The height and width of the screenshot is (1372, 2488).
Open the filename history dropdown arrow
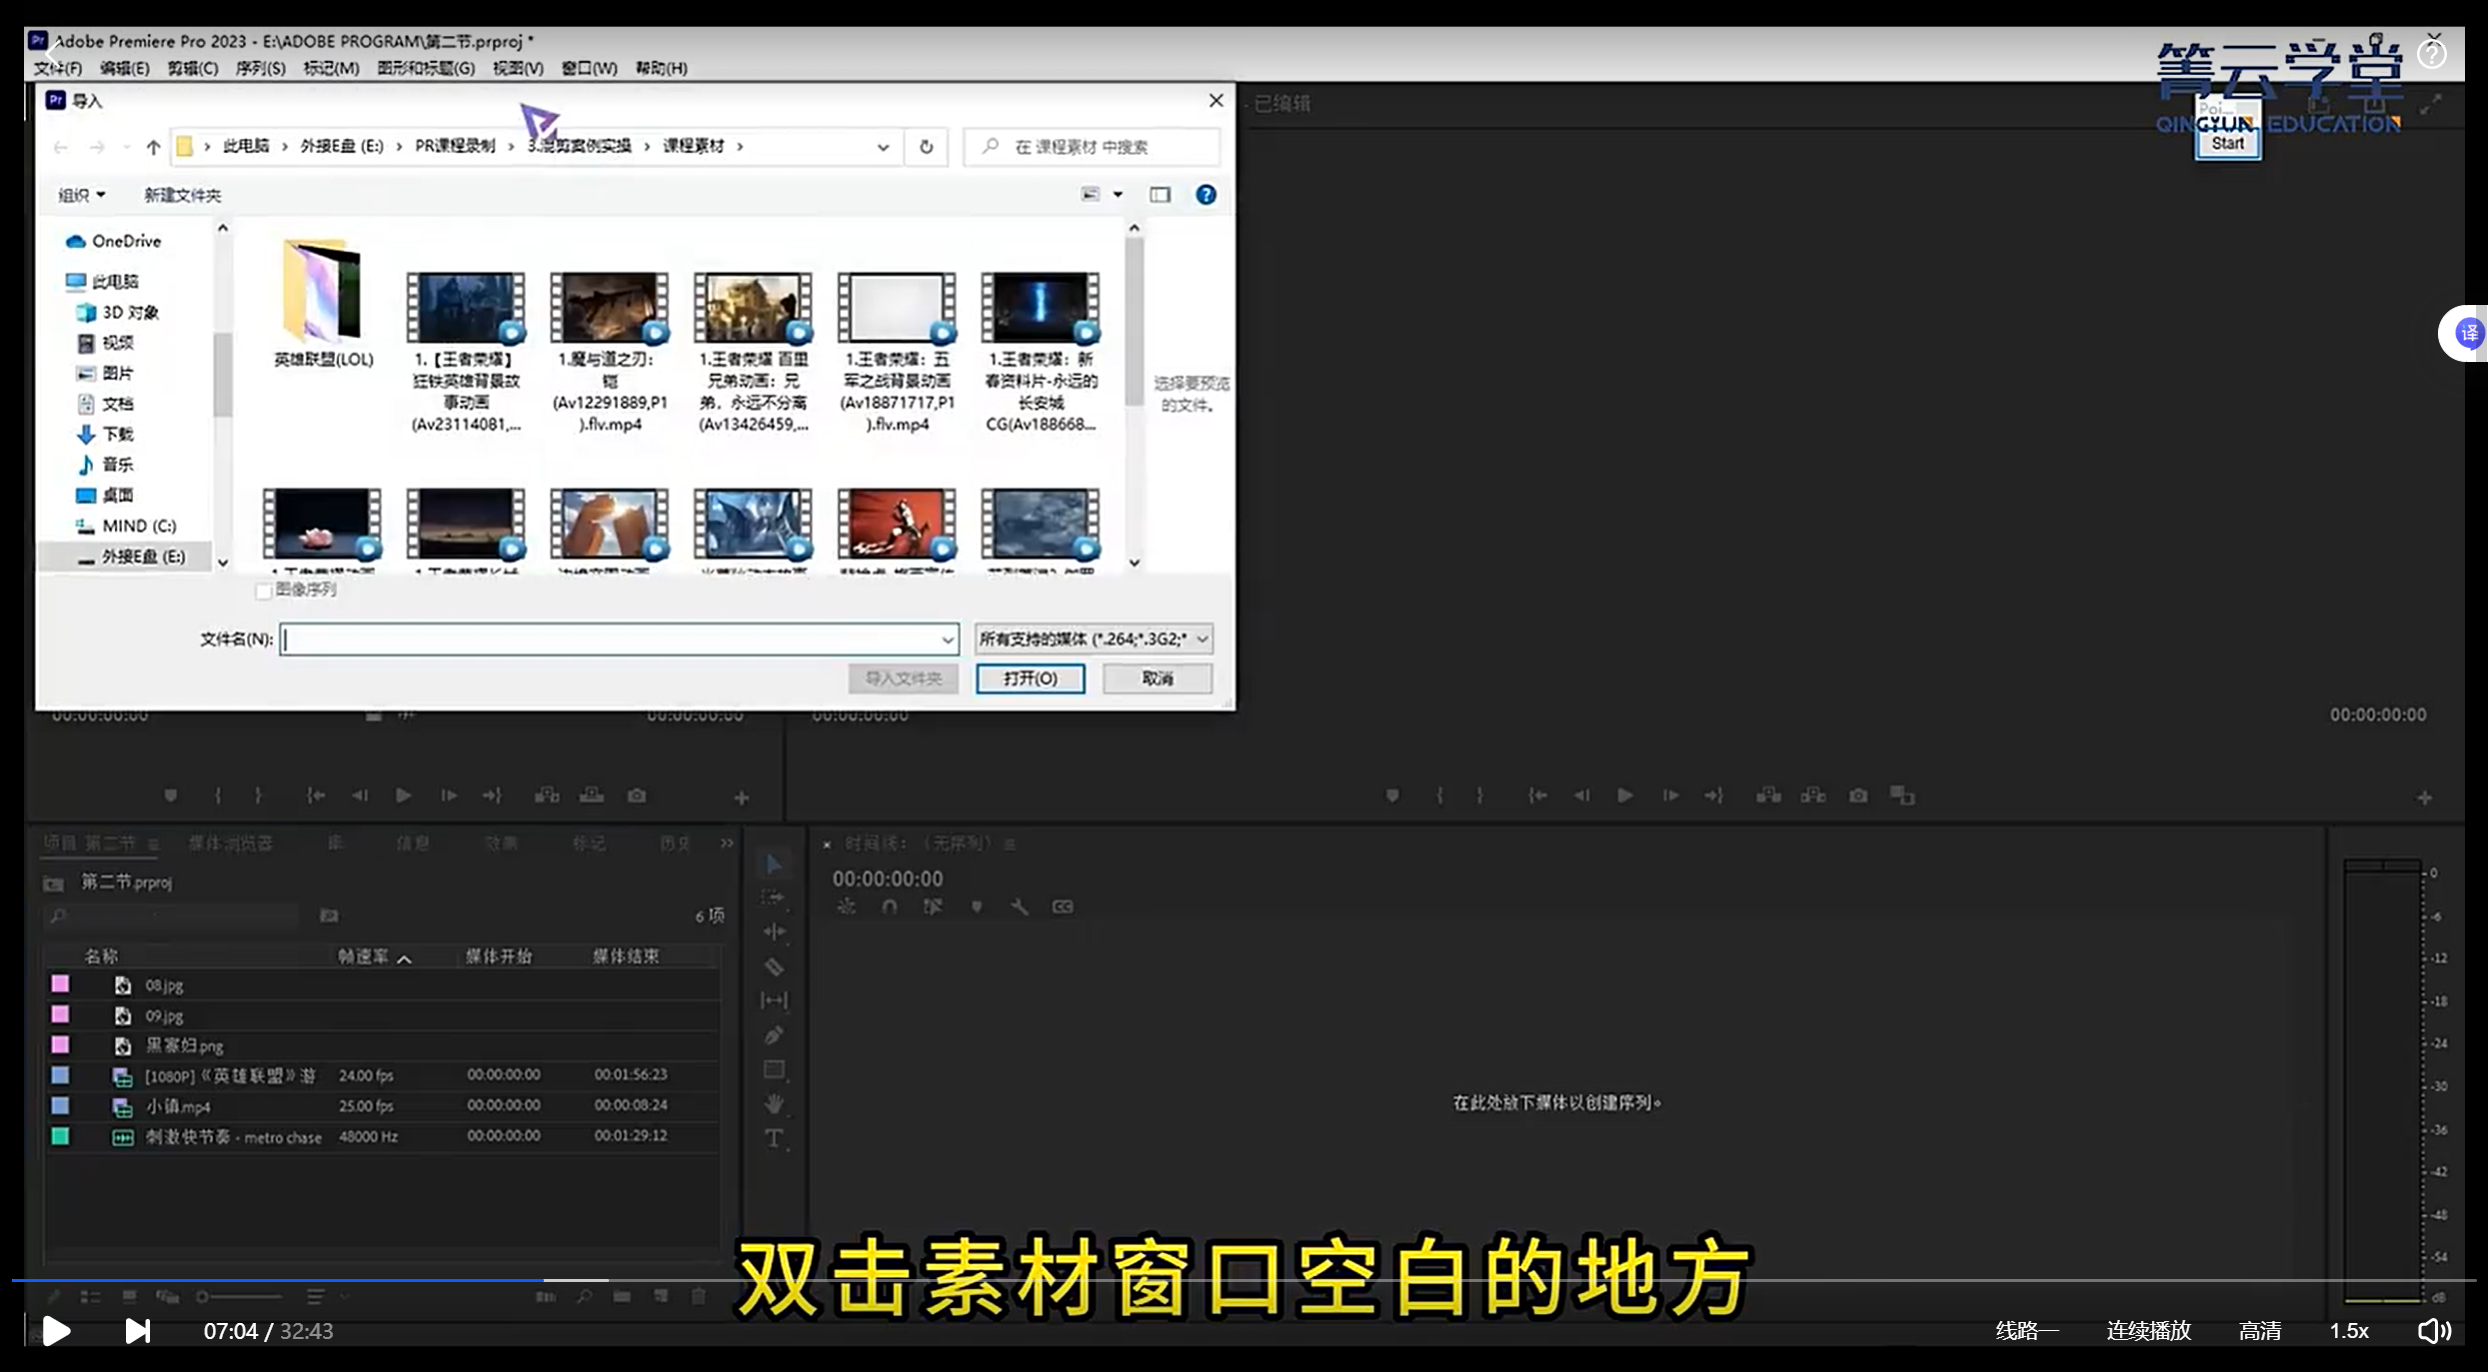tap(946, 639)
